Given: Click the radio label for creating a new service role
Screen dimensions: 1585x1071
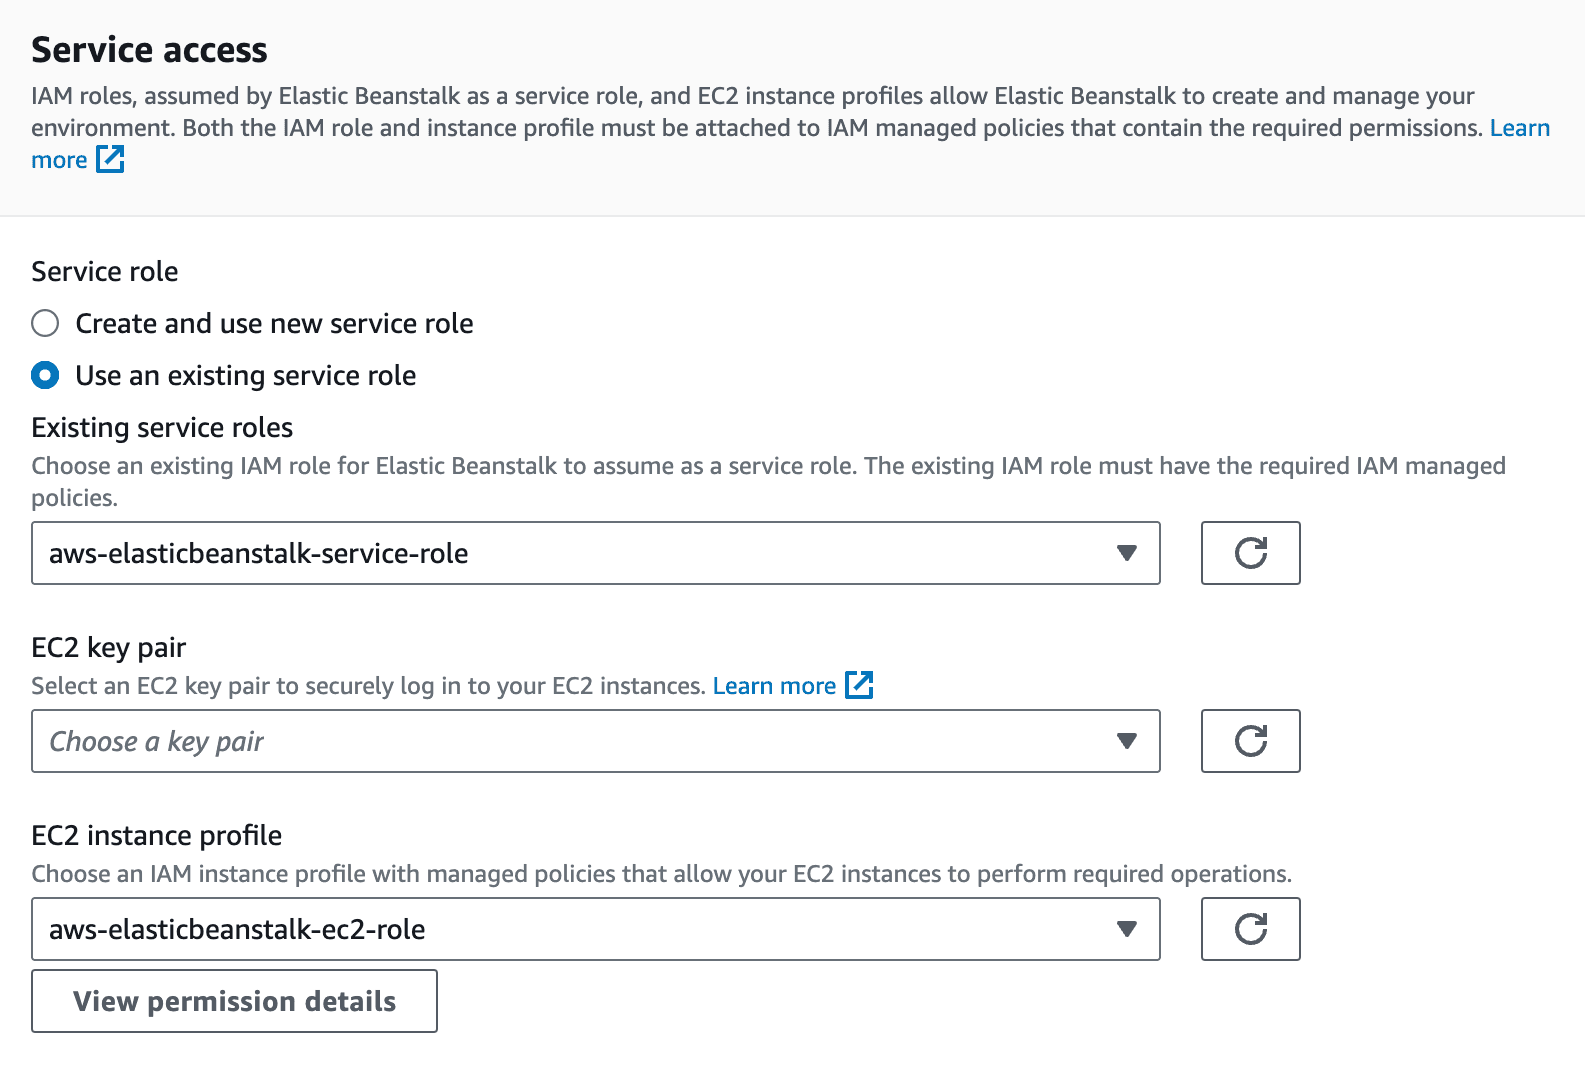Looking at the screenshot, I should 274,323.
